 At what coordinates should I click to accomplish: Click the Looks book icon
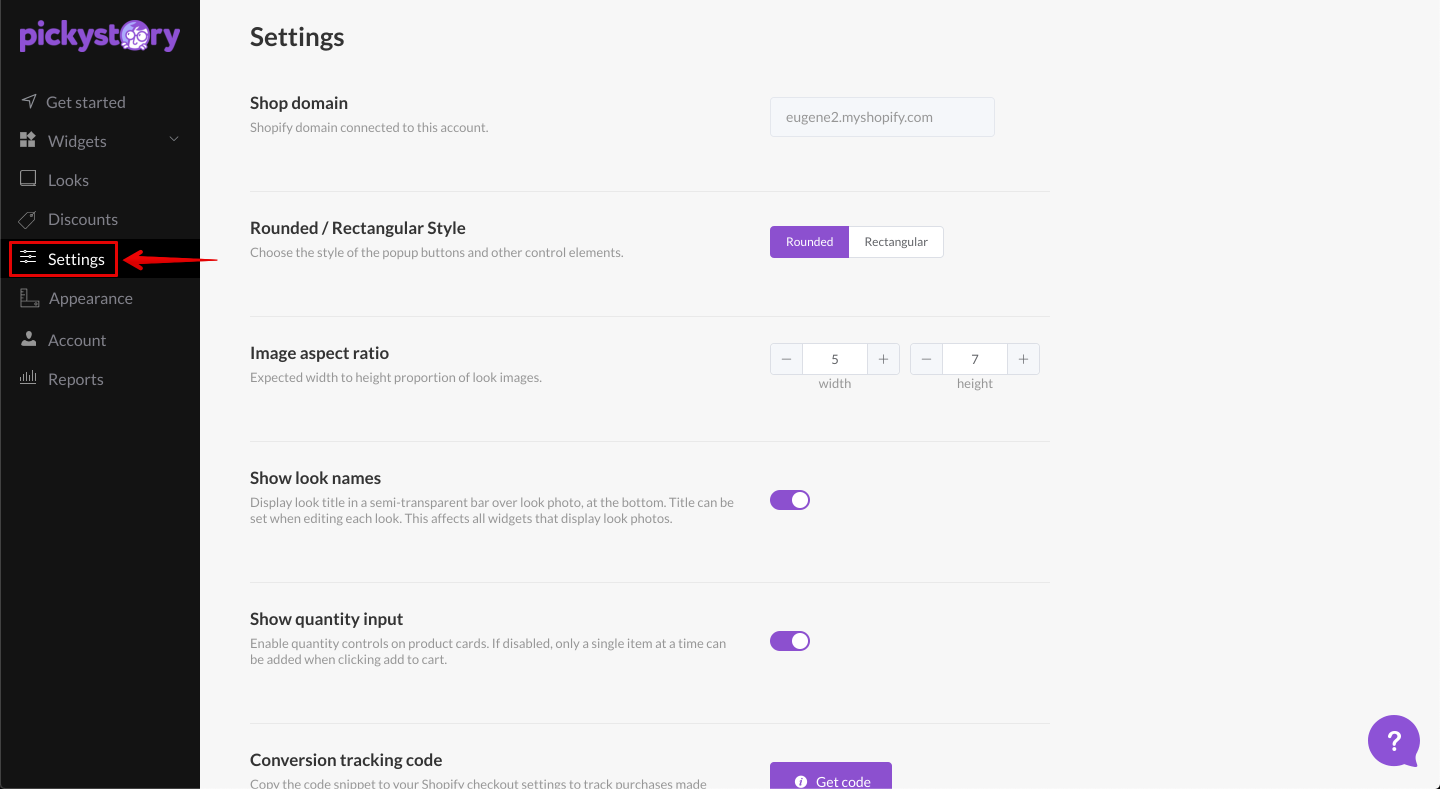[x=28, y=180]
